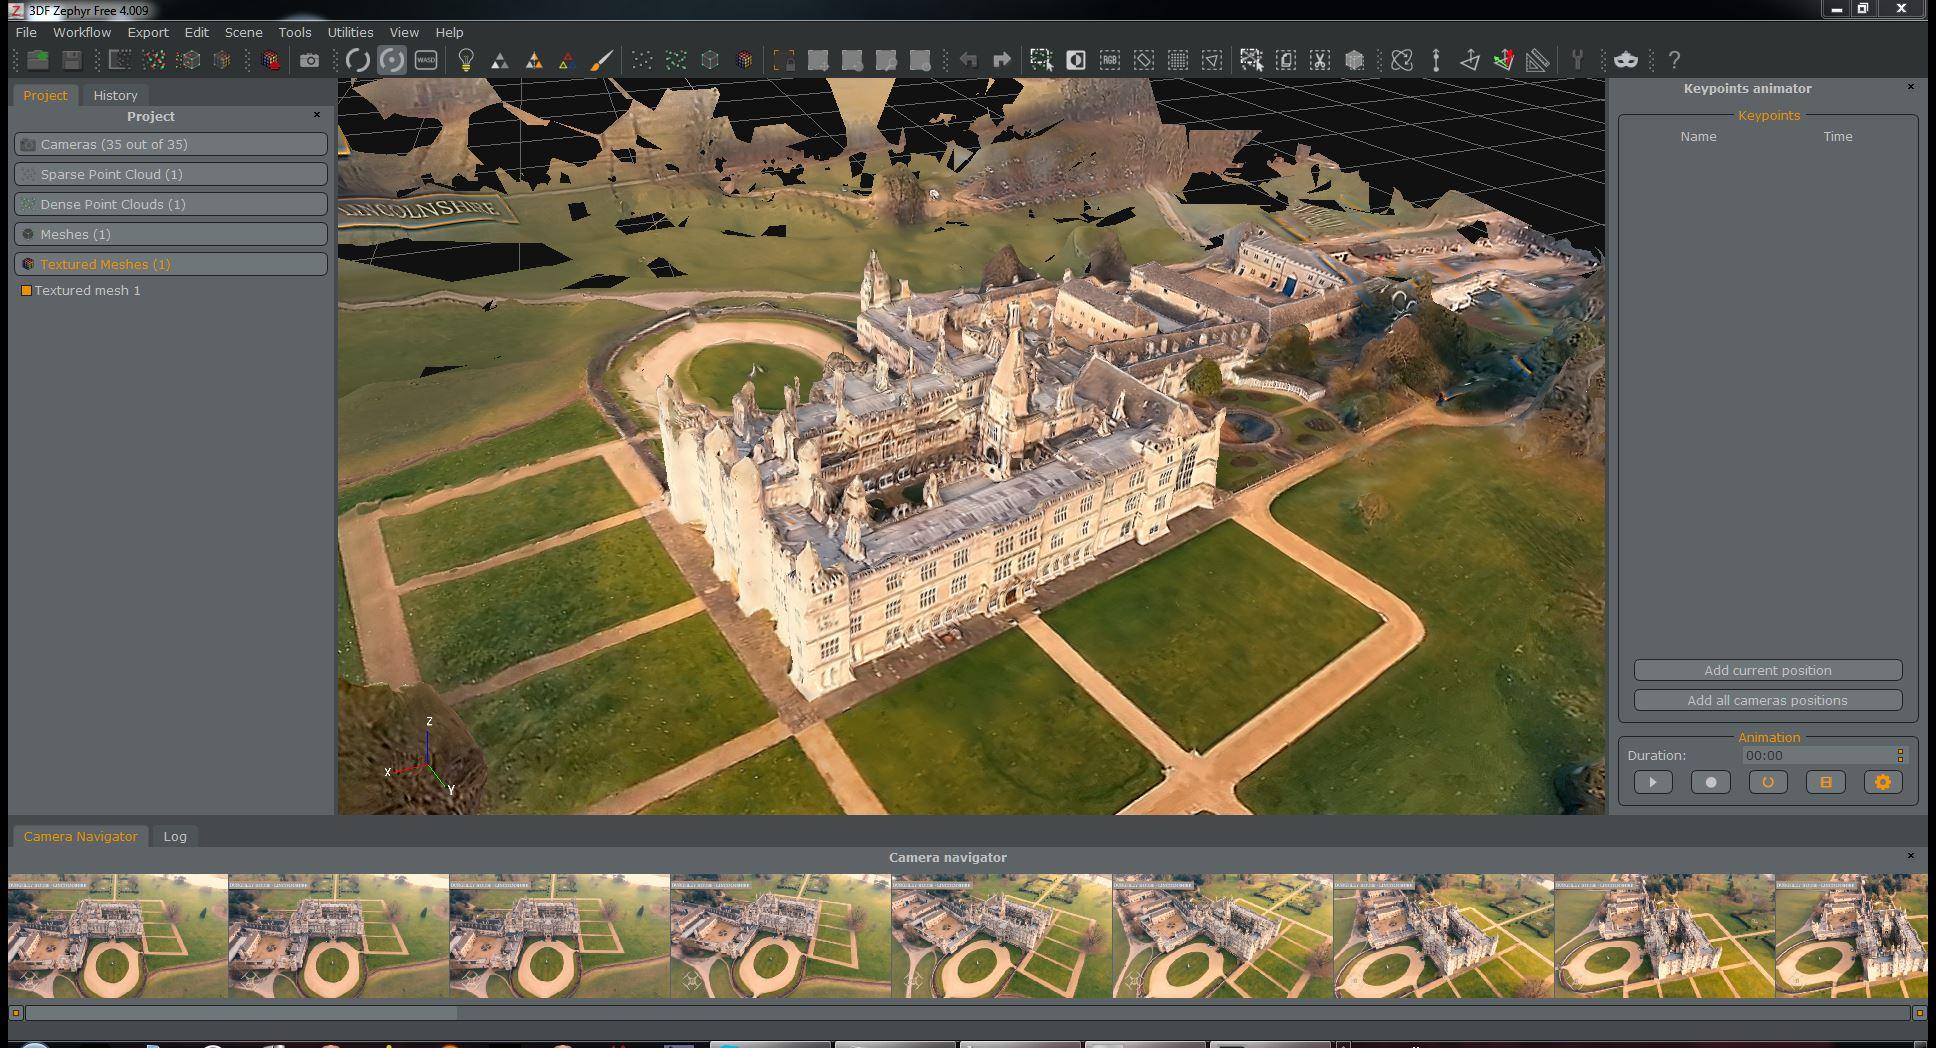Image resolution: width=1936 pixels, height=1048 pixels.
Task: Collapse the Textured Meshes (1) section
Action: click(x=171, y=264)
